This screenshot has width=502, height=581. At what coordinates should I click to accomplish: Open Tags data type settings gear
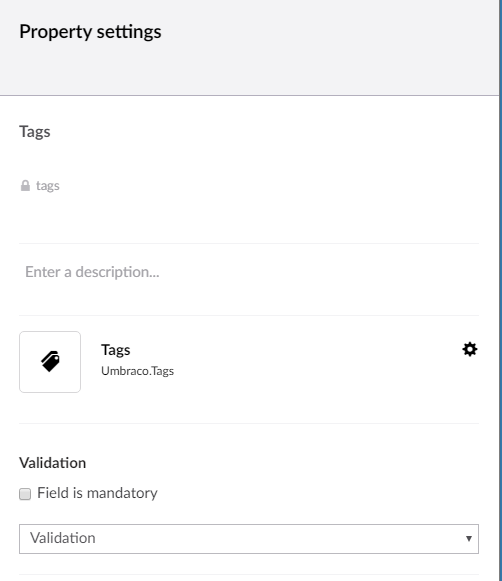[x=469, y=349]
